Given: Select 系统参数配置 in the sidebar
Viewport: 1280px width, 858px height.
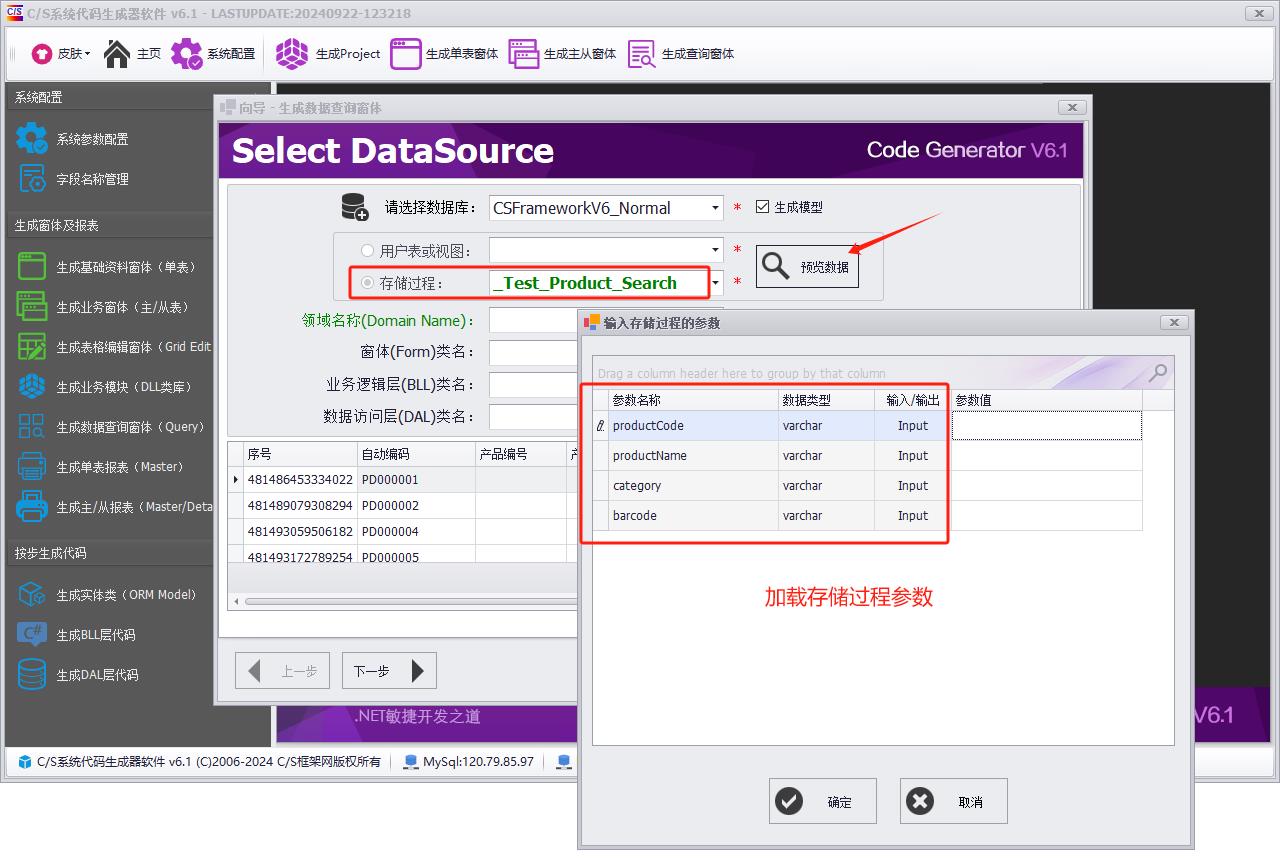Looking at the screenshot, I should [x=92, y=139].
